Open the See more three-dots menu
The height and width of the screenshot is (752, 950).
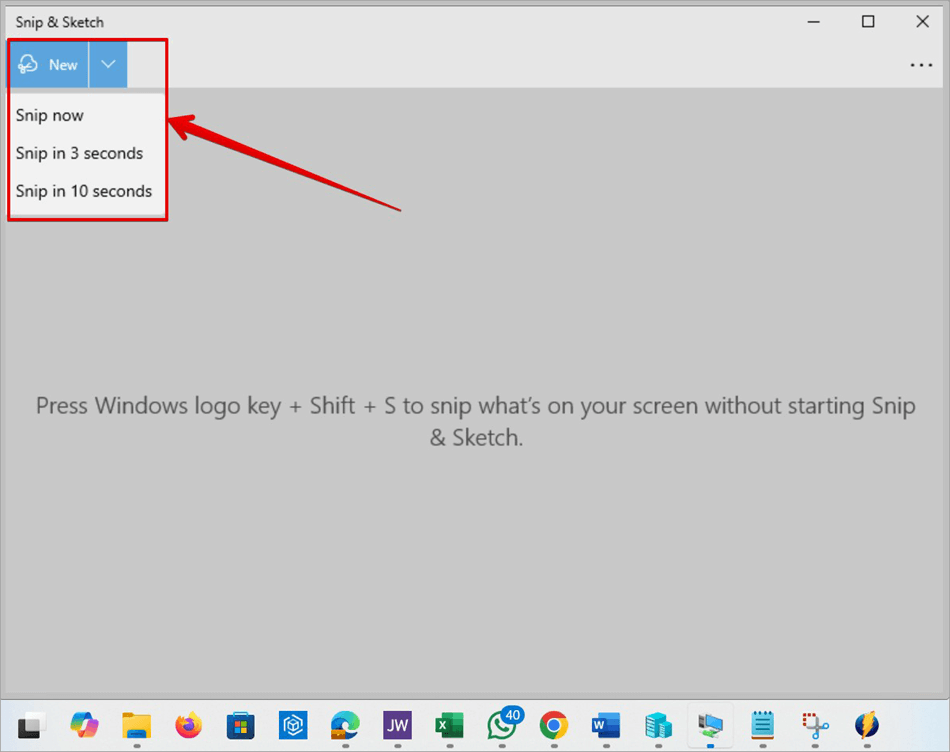(x=920, y=65)
